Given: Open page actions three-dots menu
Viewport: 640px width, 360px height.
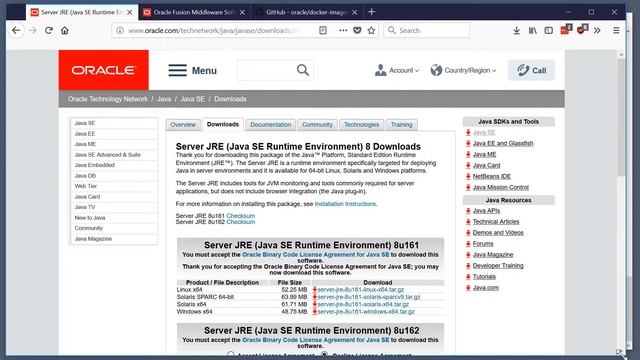Looking at the screenshot, I should coord(343,30).
